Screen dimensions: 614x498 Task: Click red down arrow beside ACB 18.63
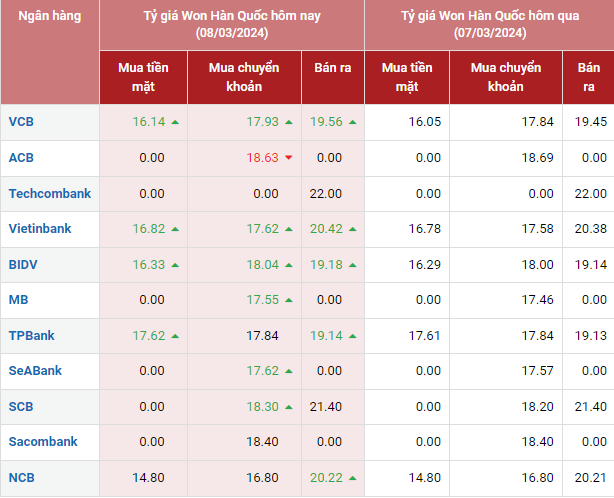(x=288, y=158)
